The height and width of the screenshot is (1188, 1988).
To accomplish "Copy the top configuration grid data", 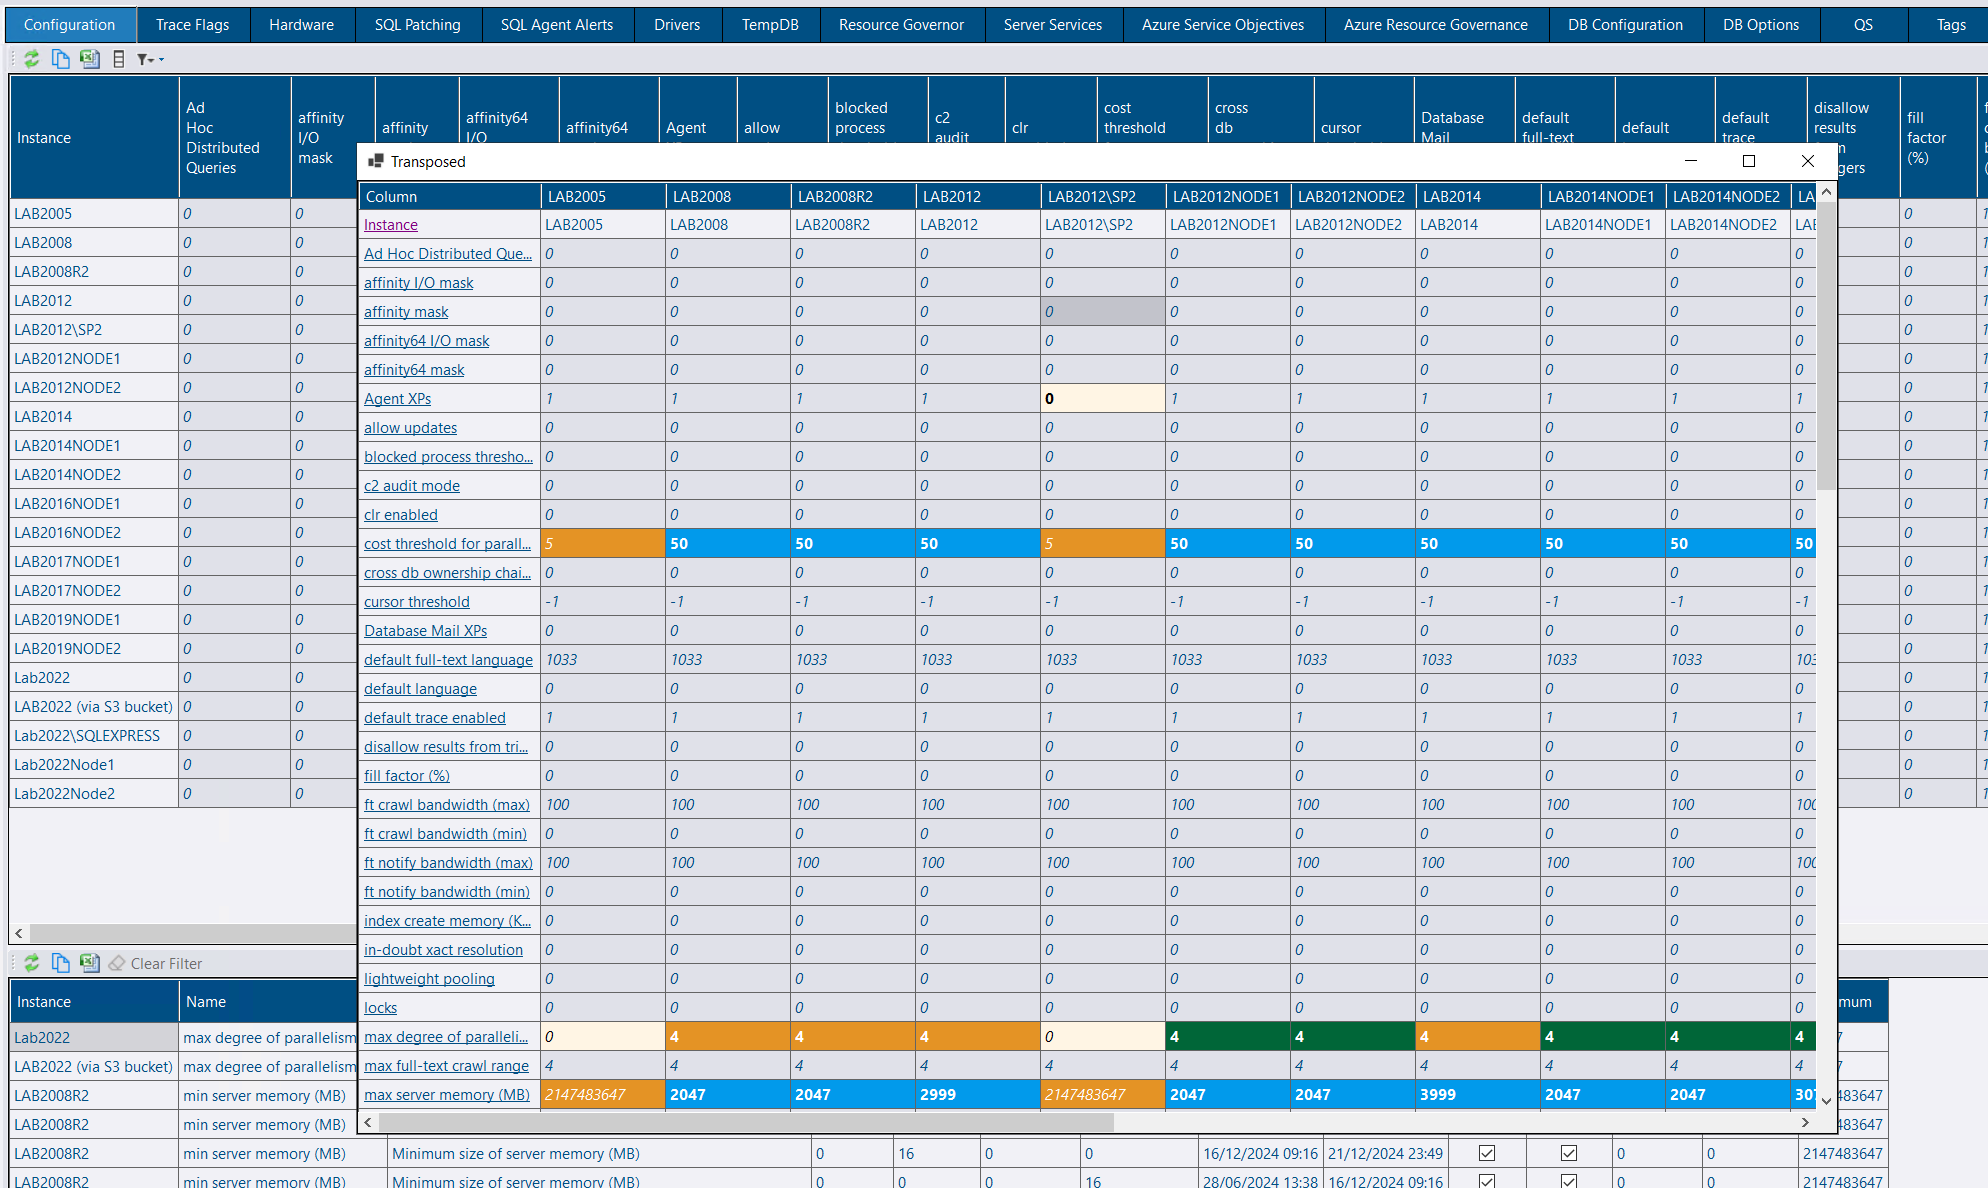I will click(x=61, y=59).
